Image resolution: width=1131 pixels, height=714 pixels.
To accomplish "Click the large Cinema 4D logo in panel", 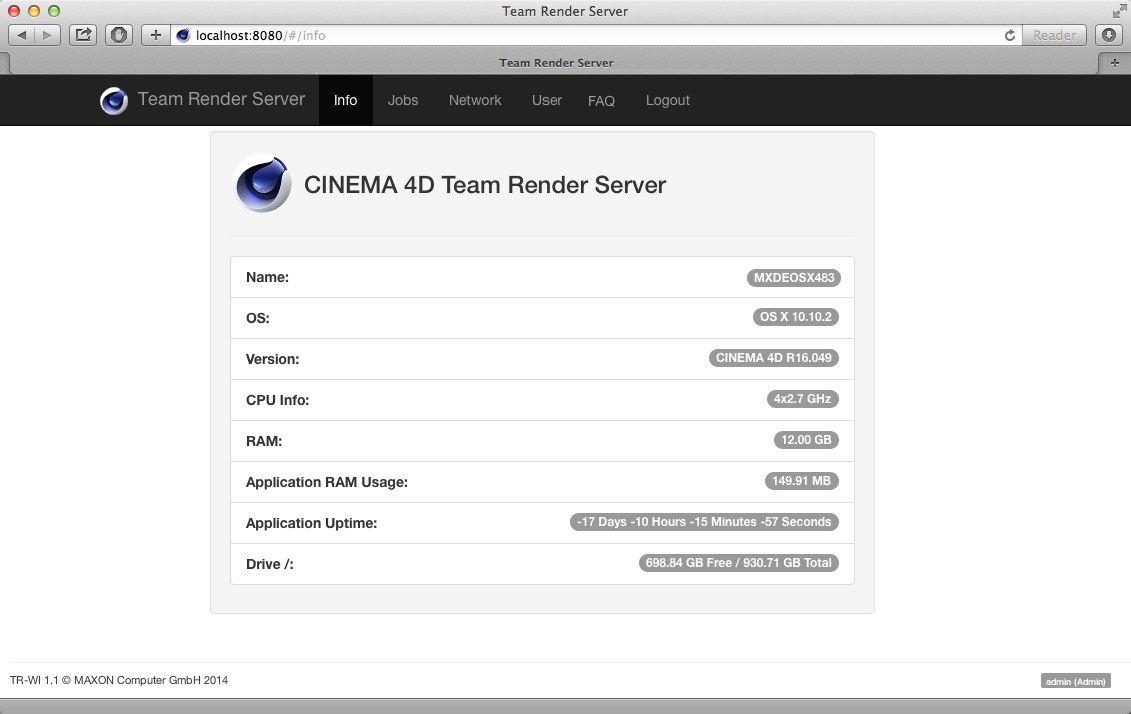I will click(263, 183).
